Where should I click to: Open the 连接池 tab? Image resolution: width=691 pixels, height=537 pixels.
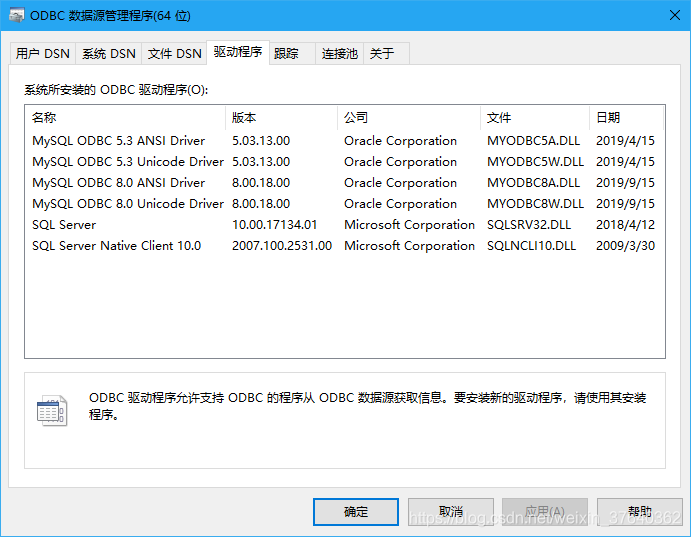pos(339,54)
